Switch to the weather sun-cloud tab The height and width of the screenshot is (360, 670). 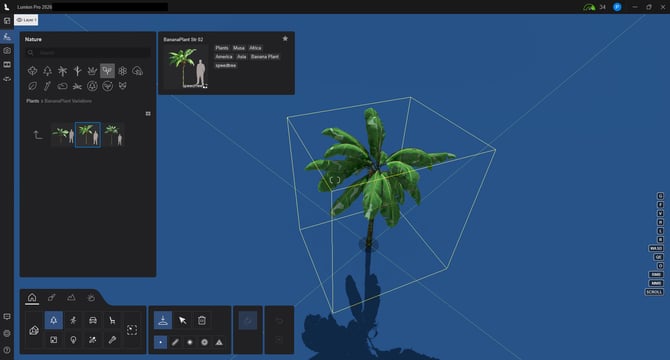[x=91, y=297]
